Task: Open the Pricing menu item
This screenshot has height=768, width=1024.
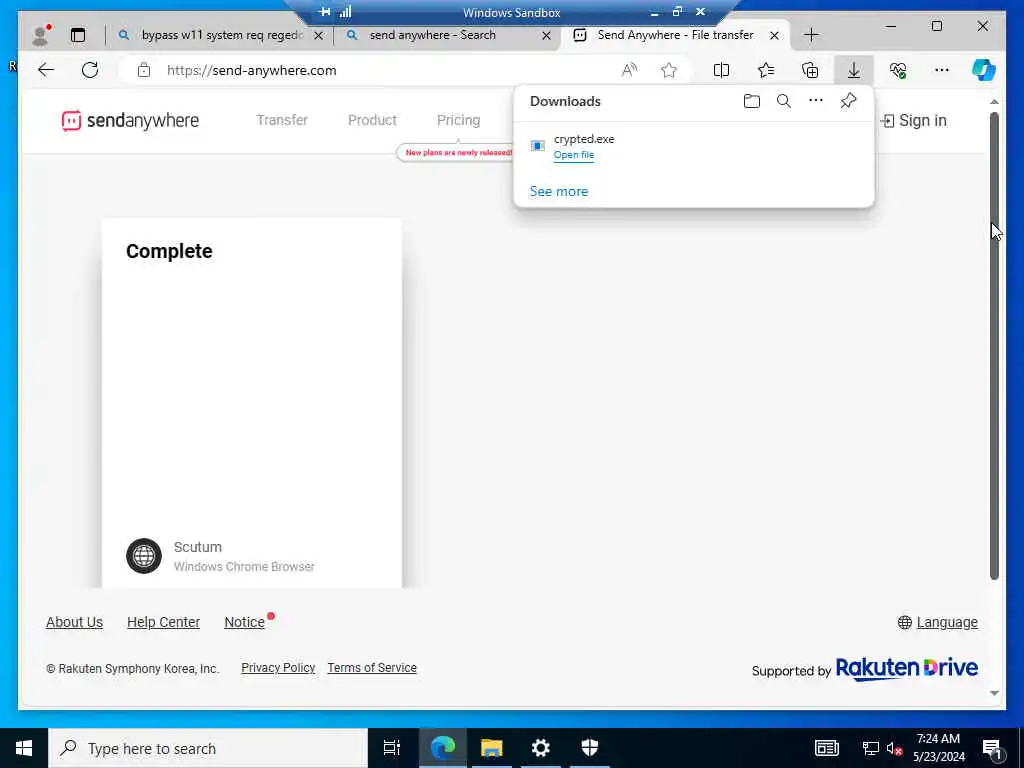Action: click(458, 120)
